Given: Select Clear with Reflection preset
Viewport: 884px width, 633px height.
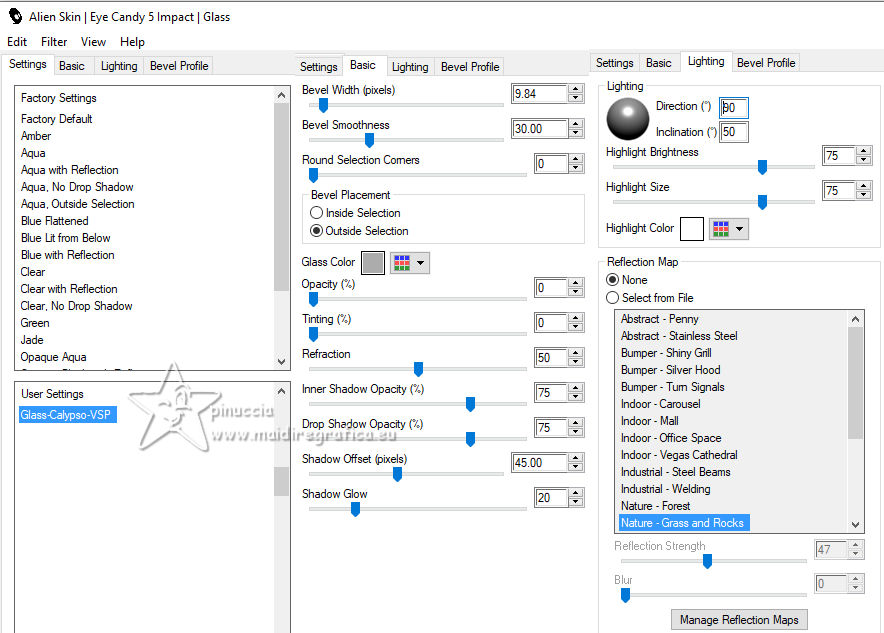Looking at the screenshot, I should pos(69,289).
